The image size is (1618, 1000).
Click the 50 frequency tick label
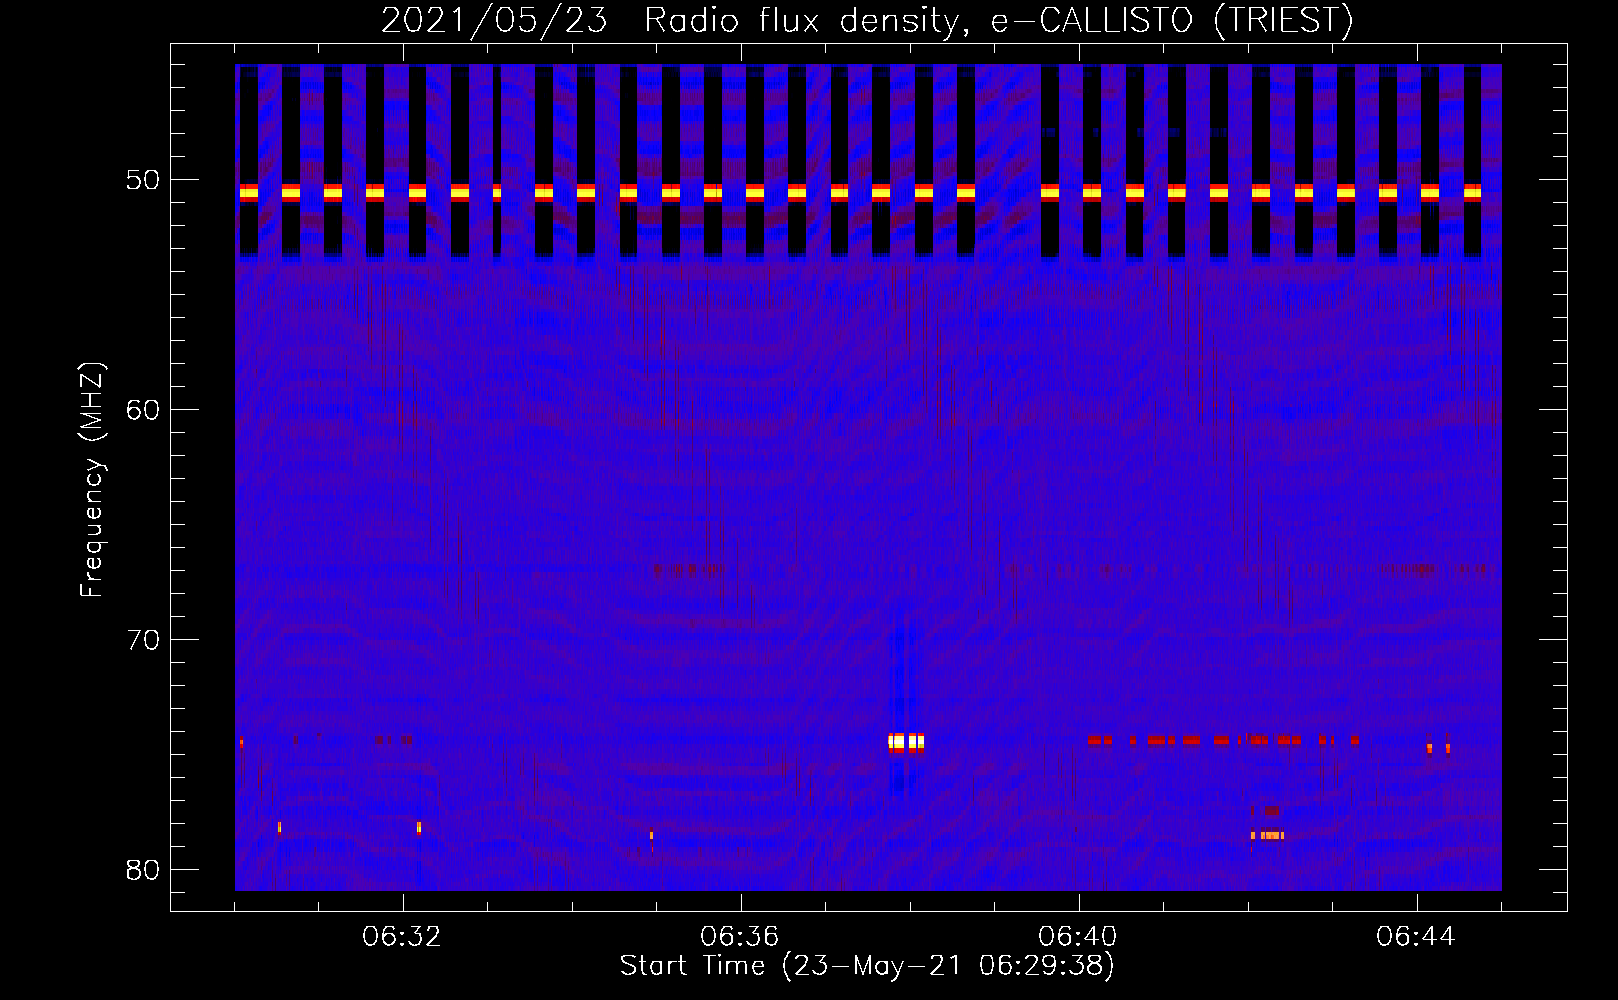coord(144,180)
